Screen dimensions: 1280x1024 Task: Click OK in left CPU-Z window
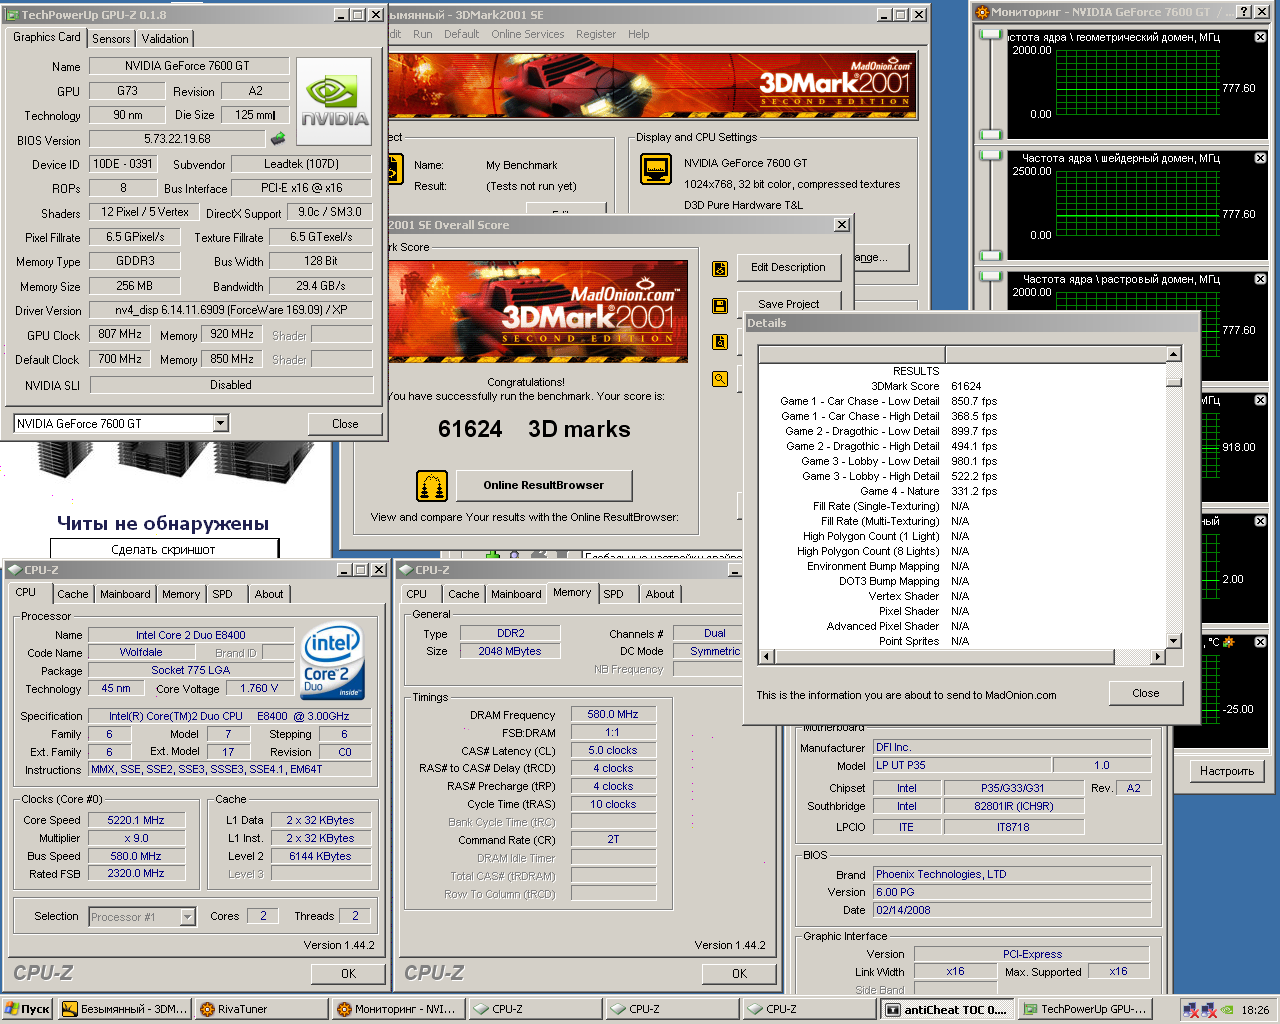point(348,973)
